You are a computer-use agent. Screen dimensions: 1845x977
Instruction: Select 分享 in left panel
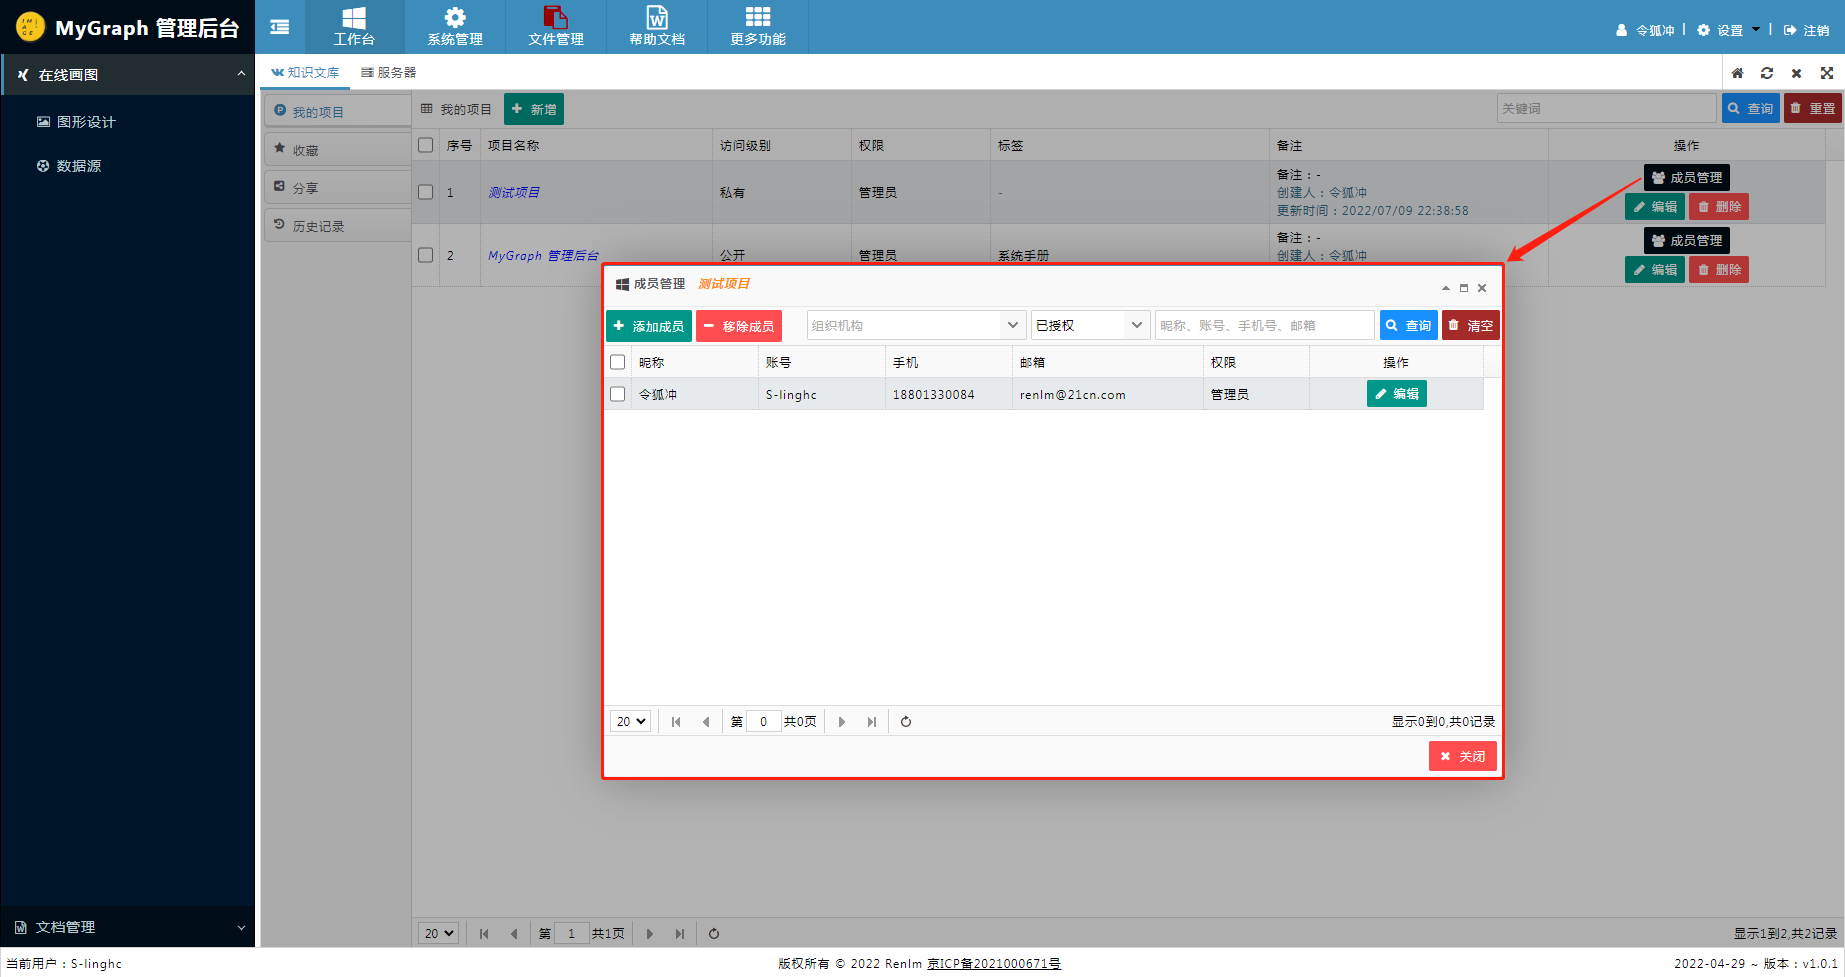click(338, 188)
